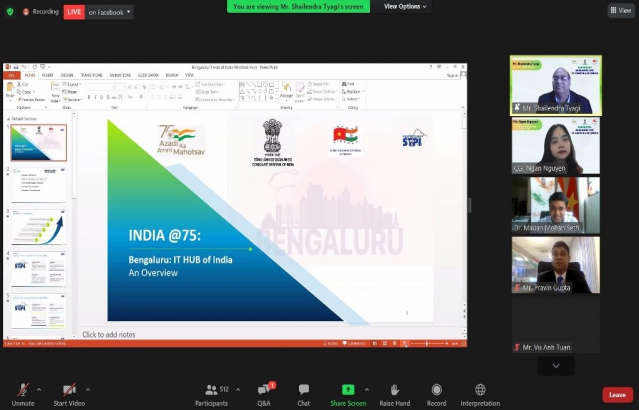
Task: Click the Find button in Editing group
Action: [x=348, y=84]
